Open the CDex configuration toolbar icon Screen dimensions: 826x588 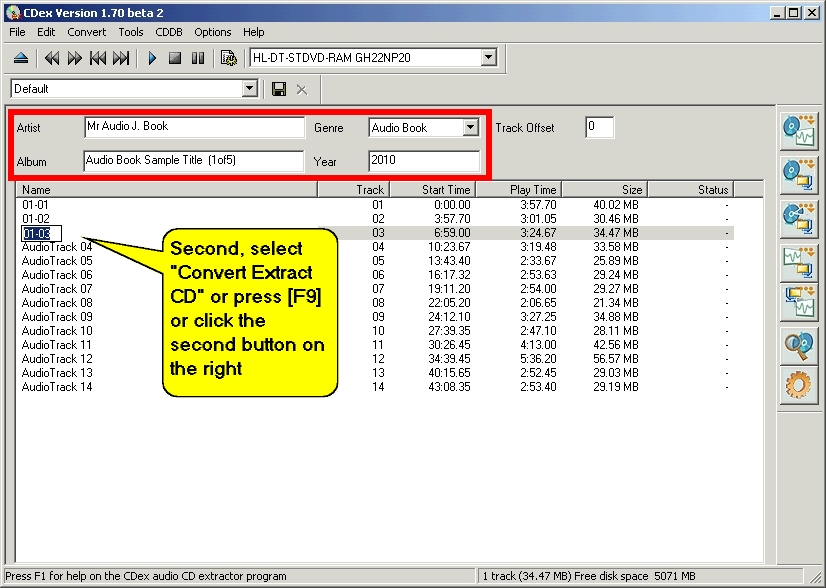click(x=229, y=58)
